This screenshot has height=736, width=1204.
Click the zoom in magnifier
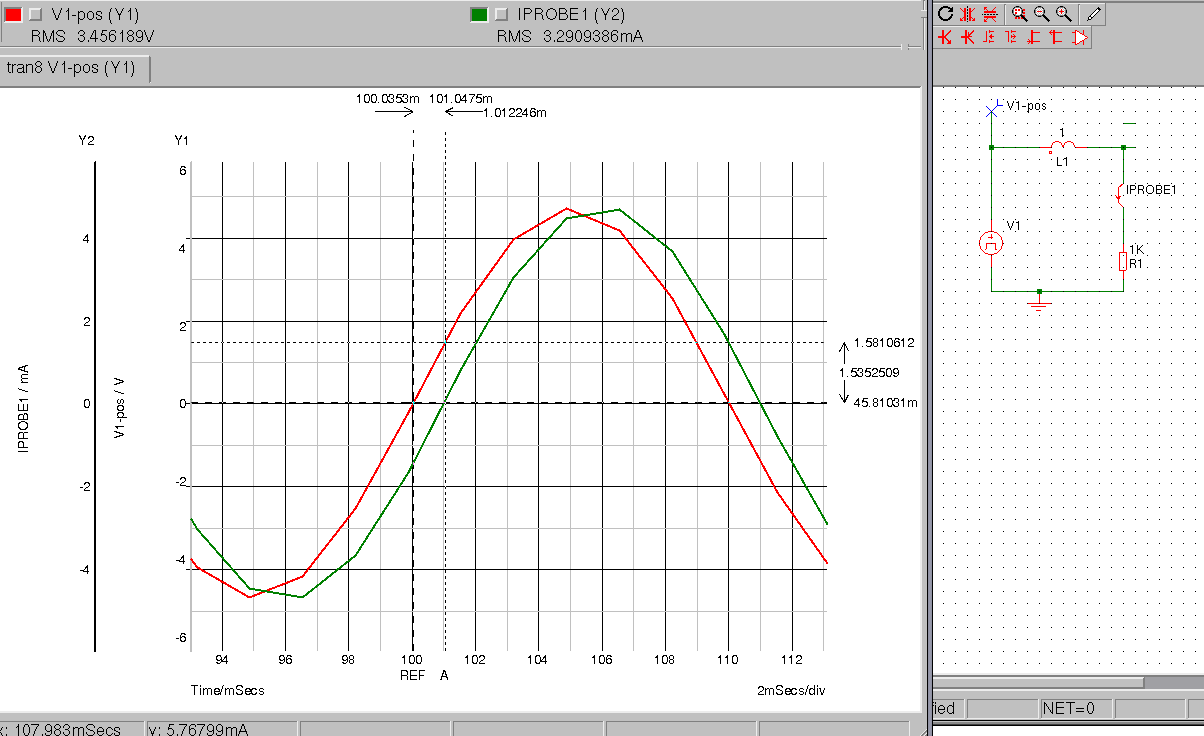pos(1063,14)
